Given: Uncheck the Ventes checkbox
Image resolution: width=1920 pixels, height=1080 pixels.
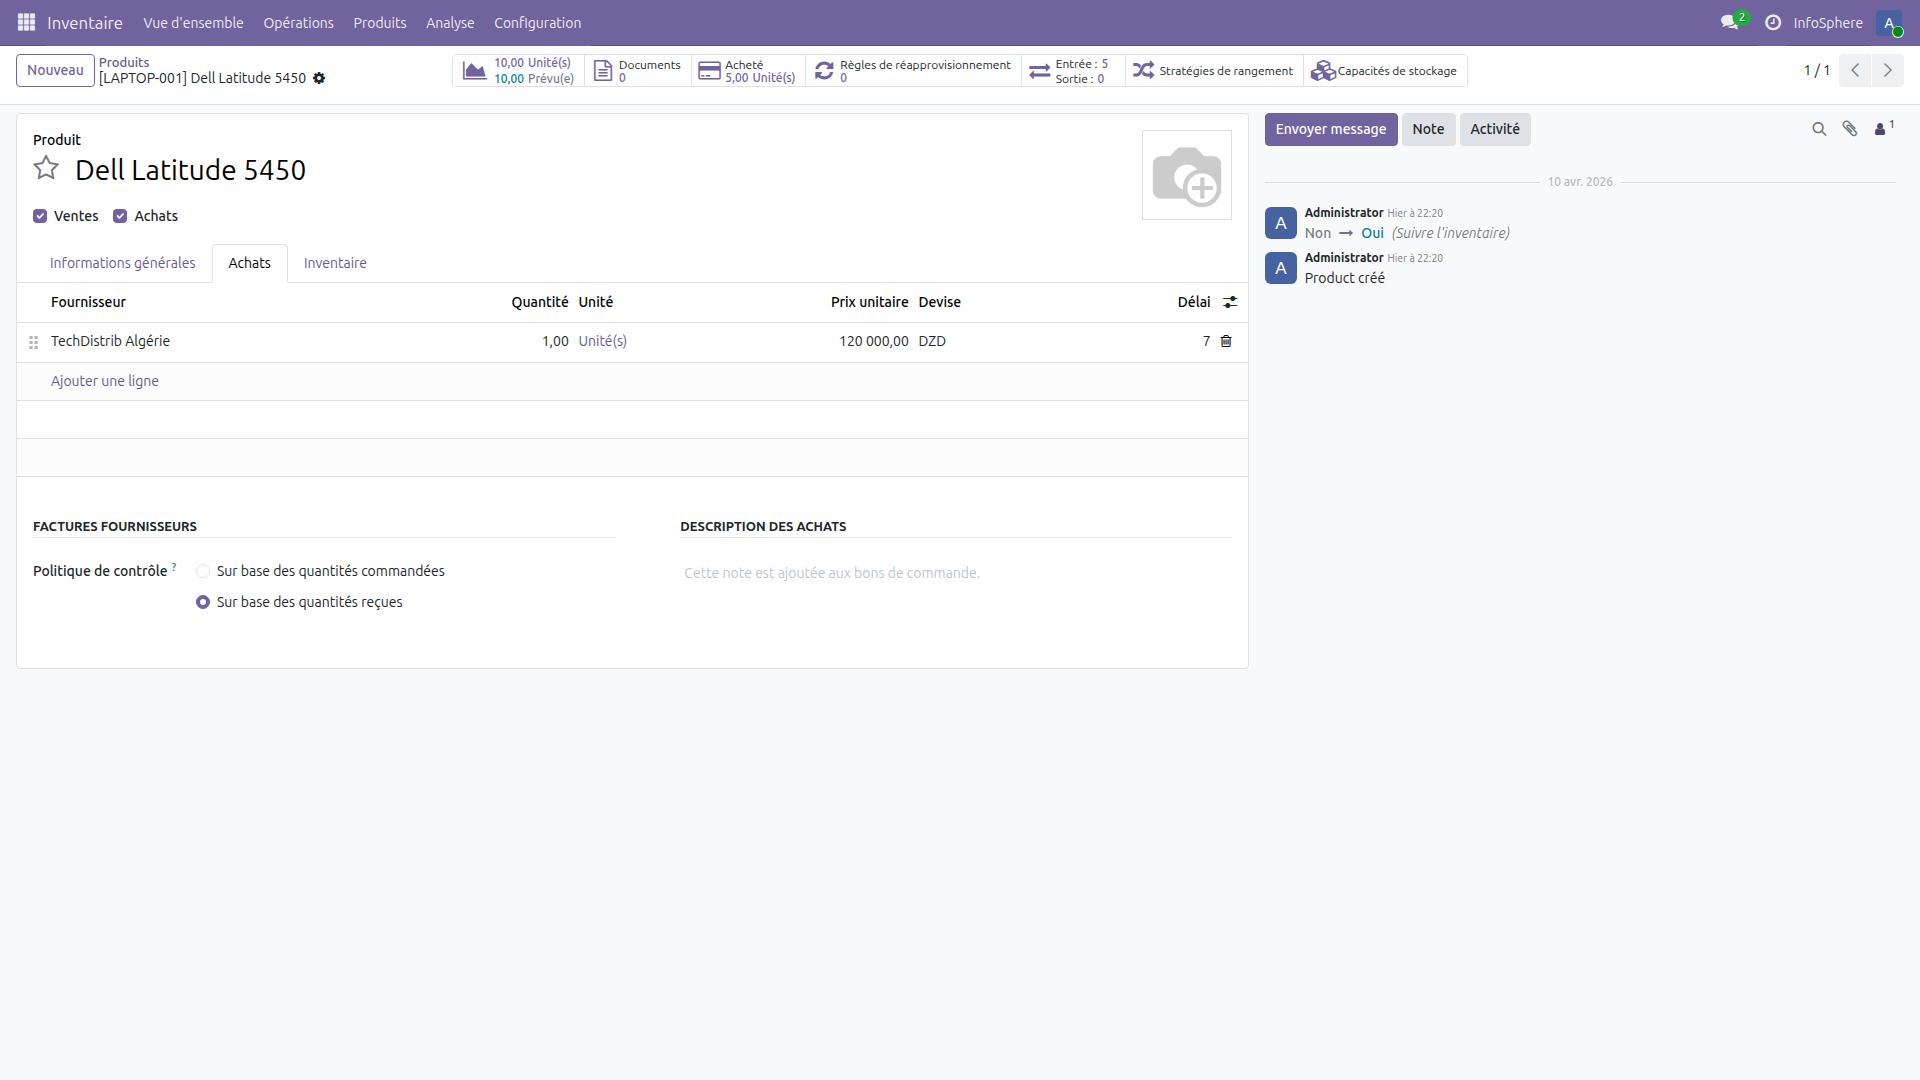Looking at the screenshot, I should [x=40, y=216].
